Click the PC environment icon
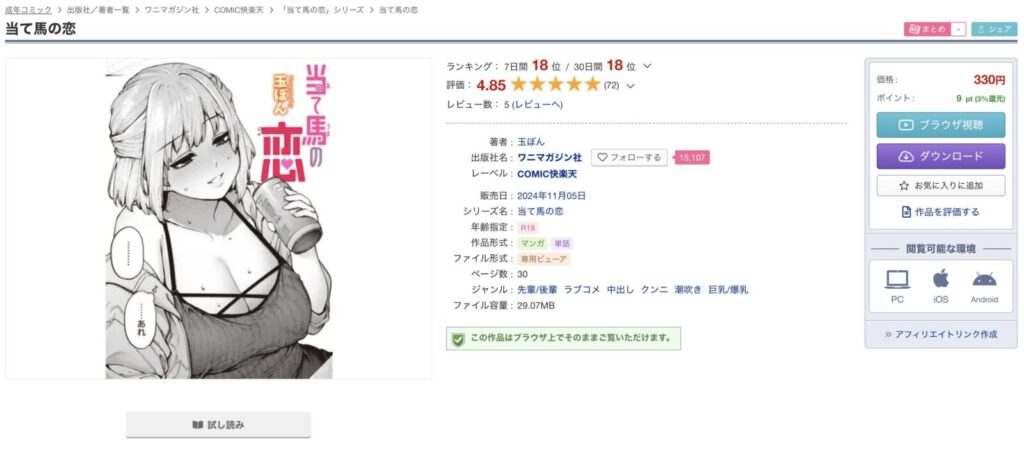This screenshot has height=470, width=1024. [897, 279]
